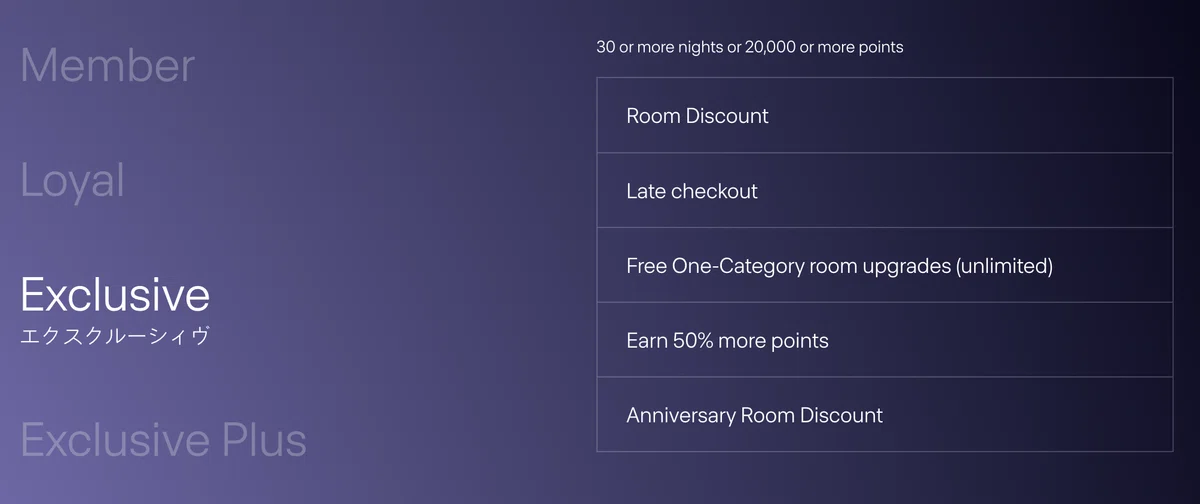Viewport: 1200px width, 504px height.
Task: Select the Member tier tab
Action: 107,65
